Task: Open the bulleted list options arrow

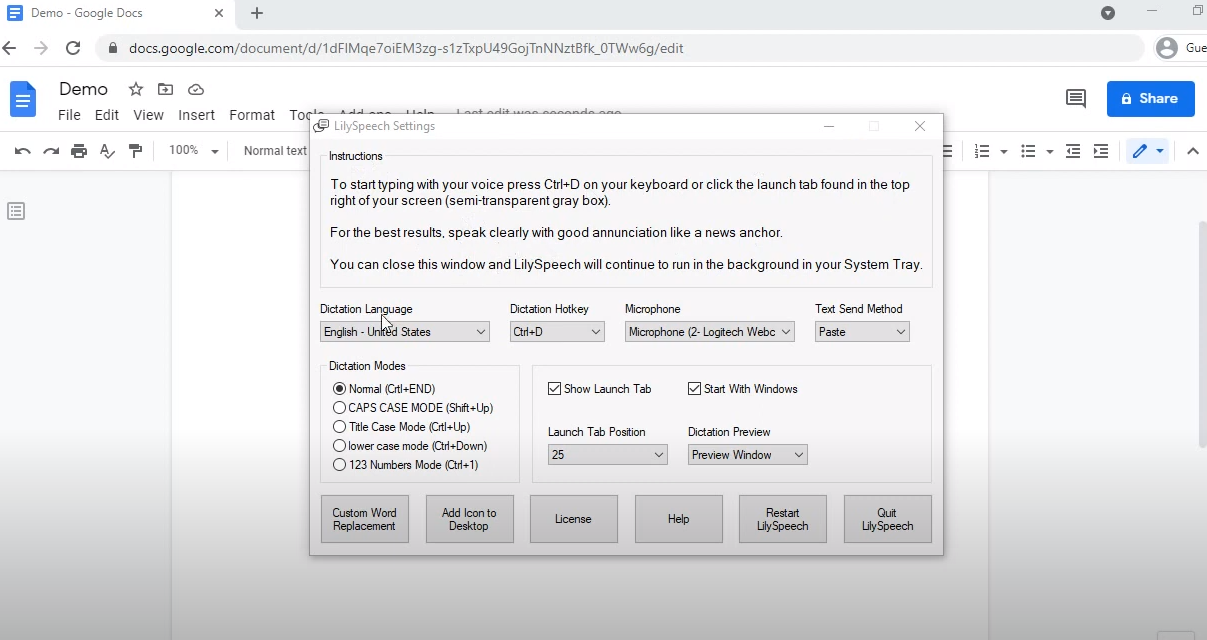Action: click(1049, 152)
